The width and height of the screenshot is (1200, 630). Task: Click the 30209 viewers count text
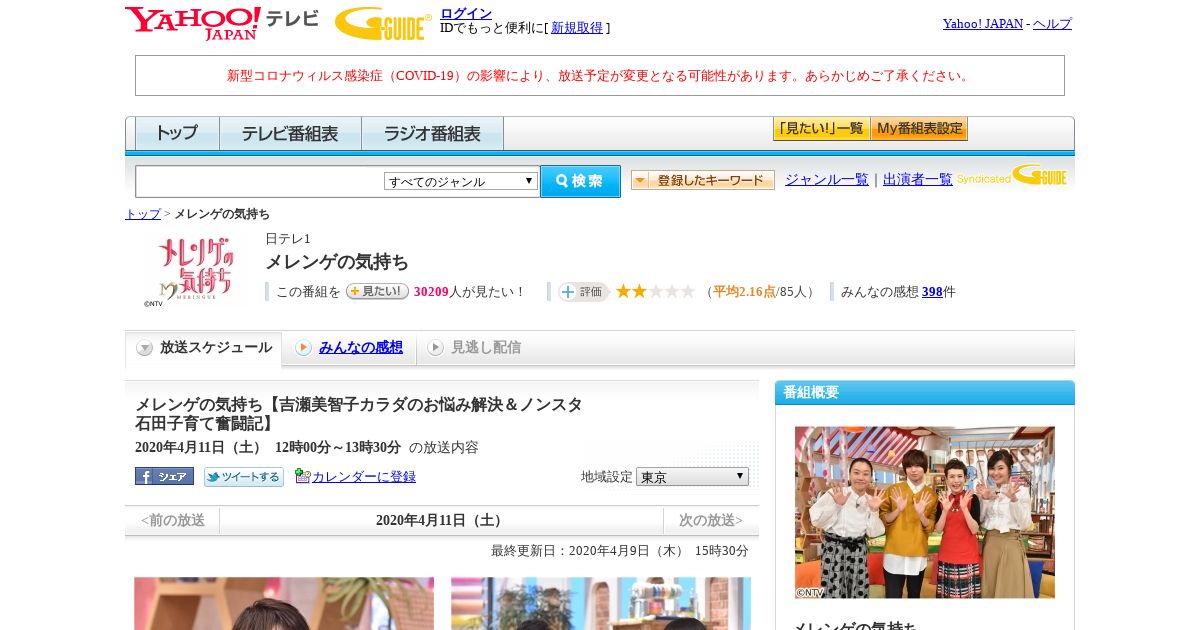point(431,292)
